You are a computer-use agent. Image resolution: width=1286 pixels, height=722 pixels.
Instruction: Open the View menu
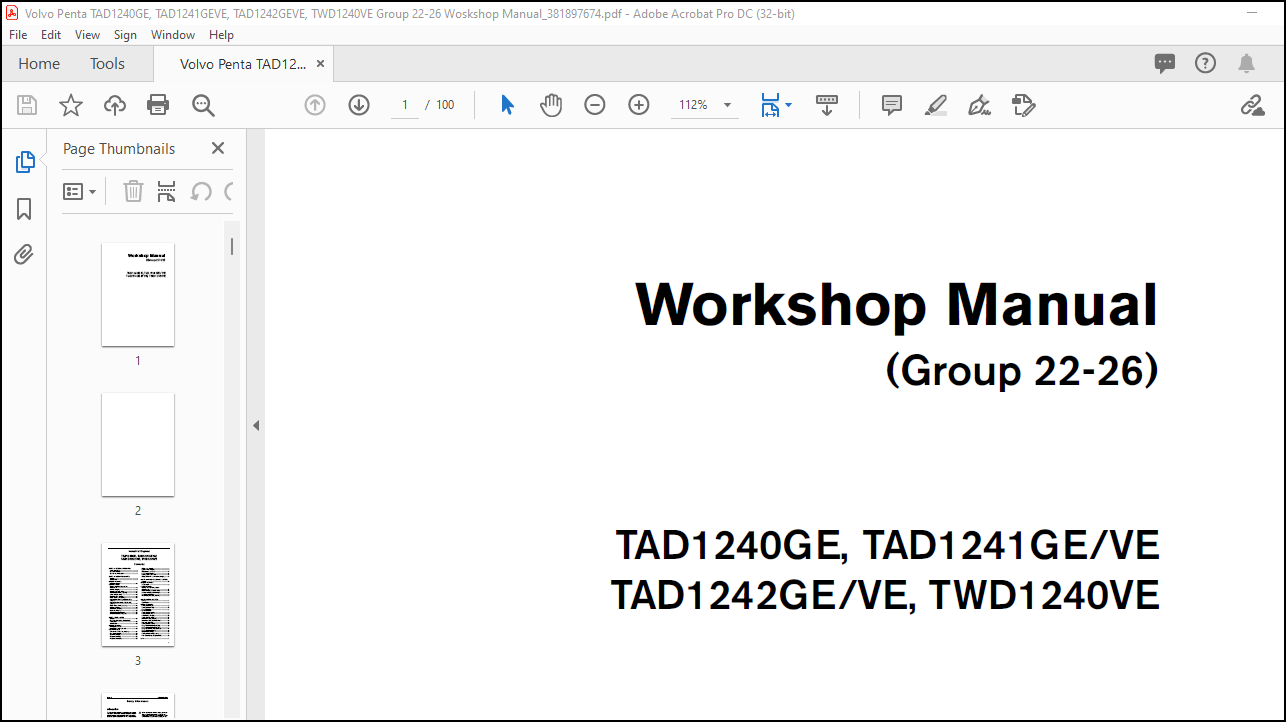pyautogui.click(x=87, y=34)
